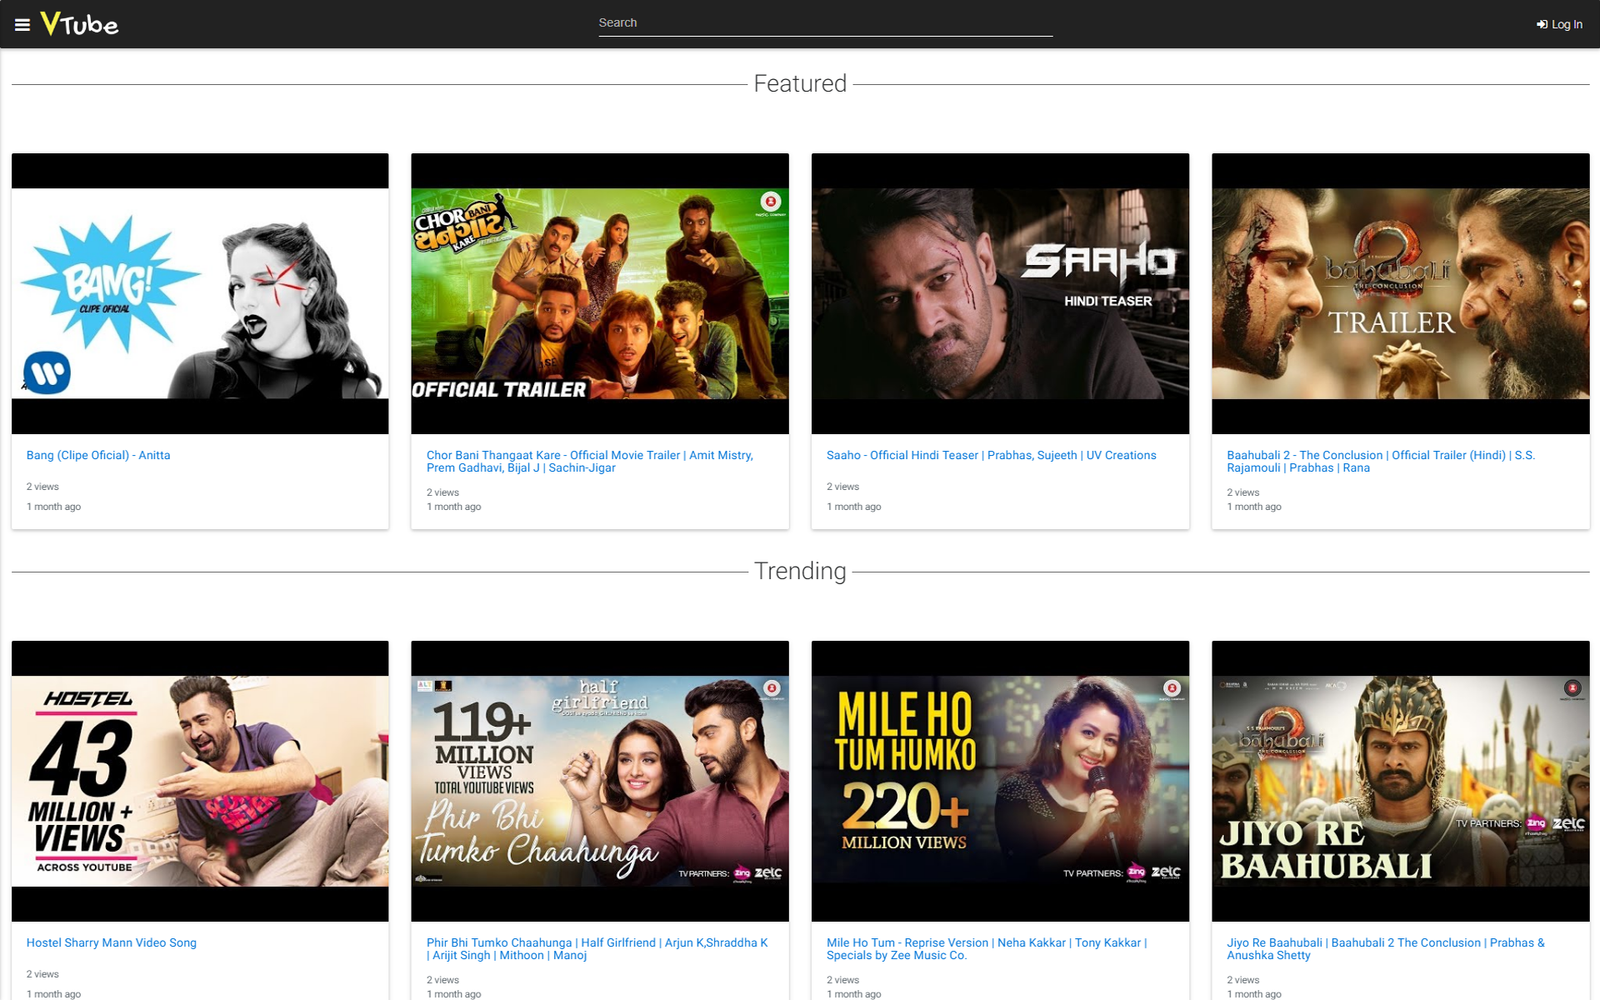1600x1000 pixels.
Task: Open the Baahubali 2 trailer thumbnail
Action: point(1400,293)
